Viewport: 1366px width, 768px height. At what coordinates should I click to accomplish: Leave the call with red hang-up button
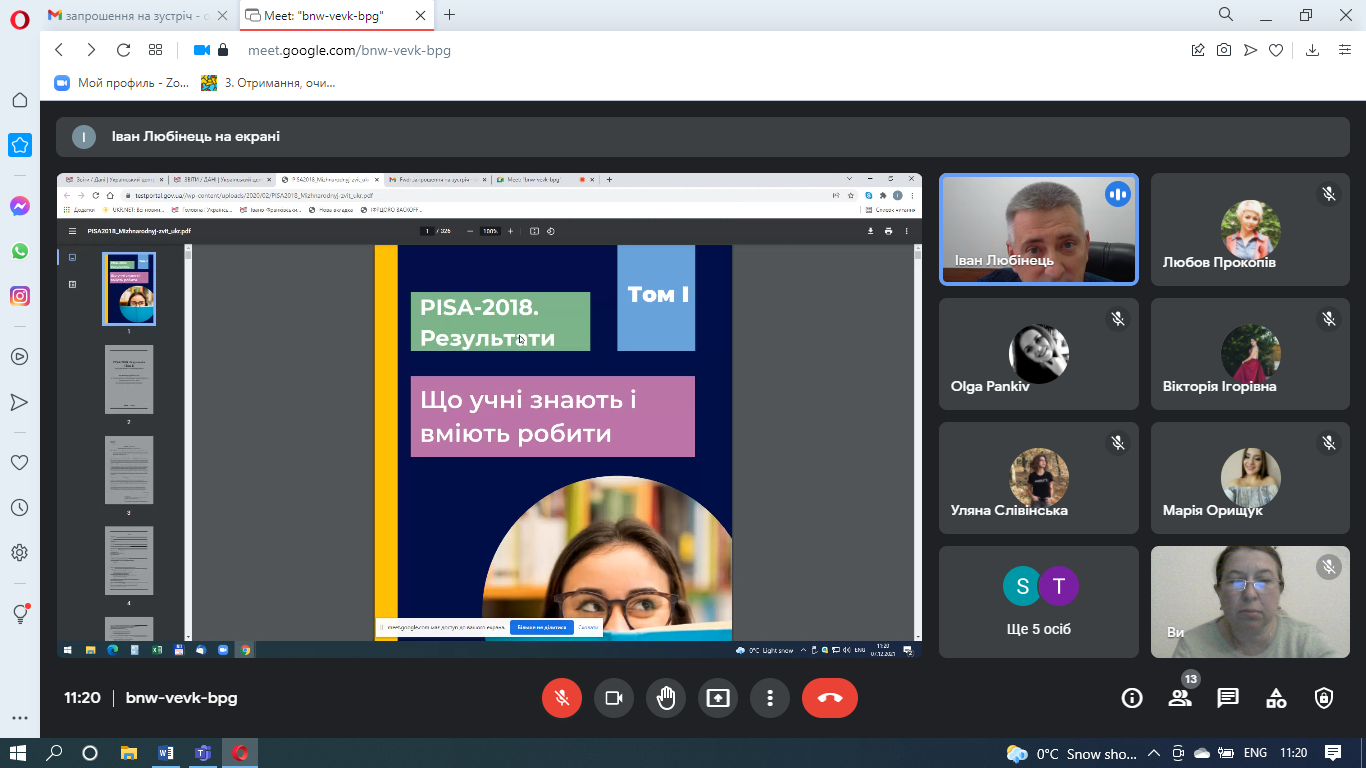829,698
